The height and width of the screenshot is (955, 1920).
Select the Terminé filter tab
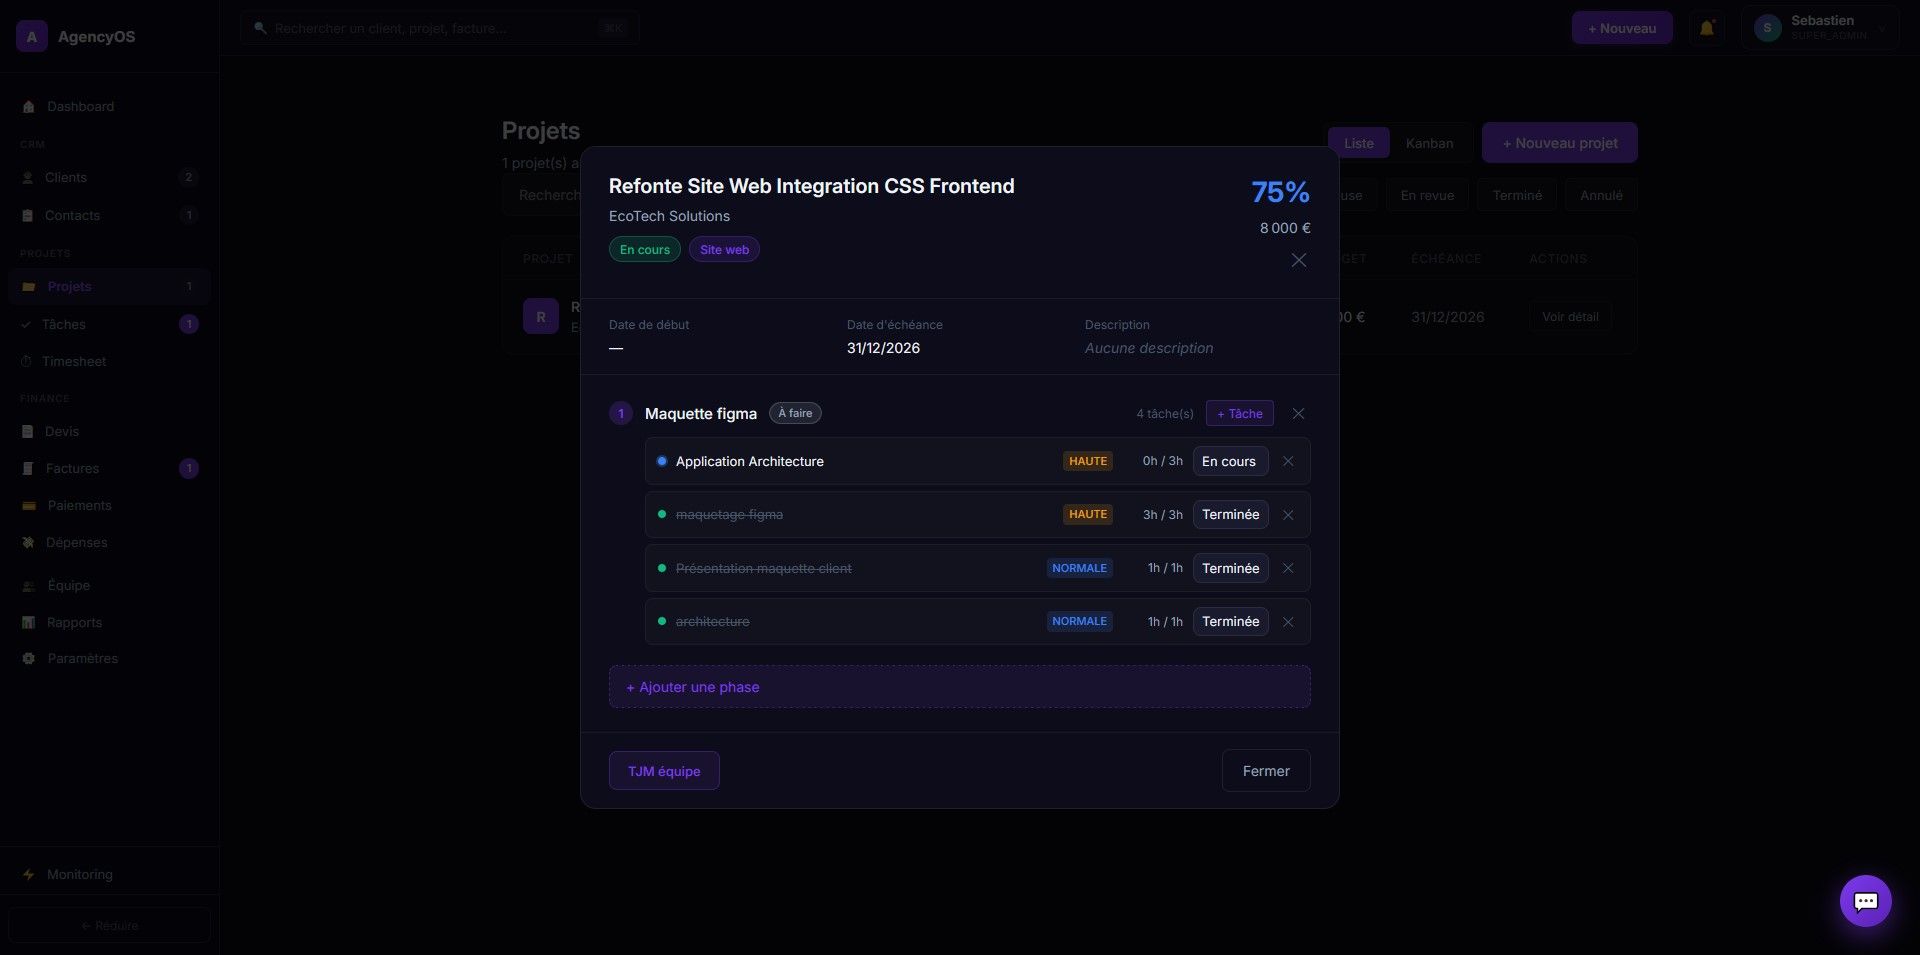click(1517, 196)
